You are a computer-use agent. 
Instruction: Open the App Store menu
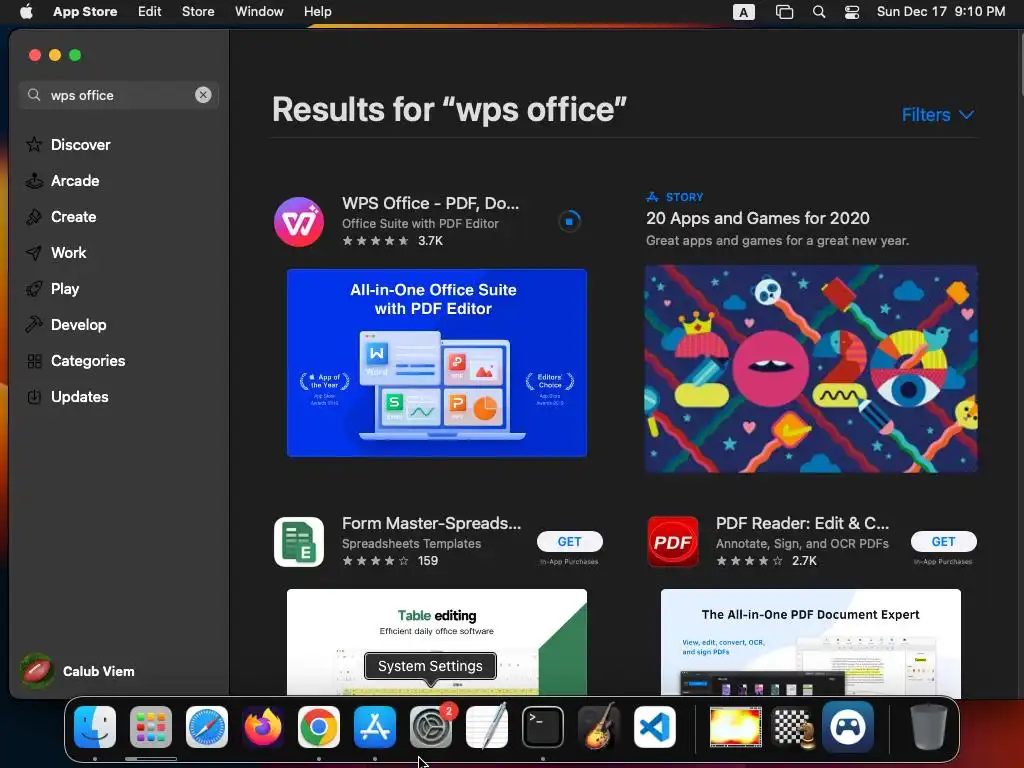coord(85,11)
